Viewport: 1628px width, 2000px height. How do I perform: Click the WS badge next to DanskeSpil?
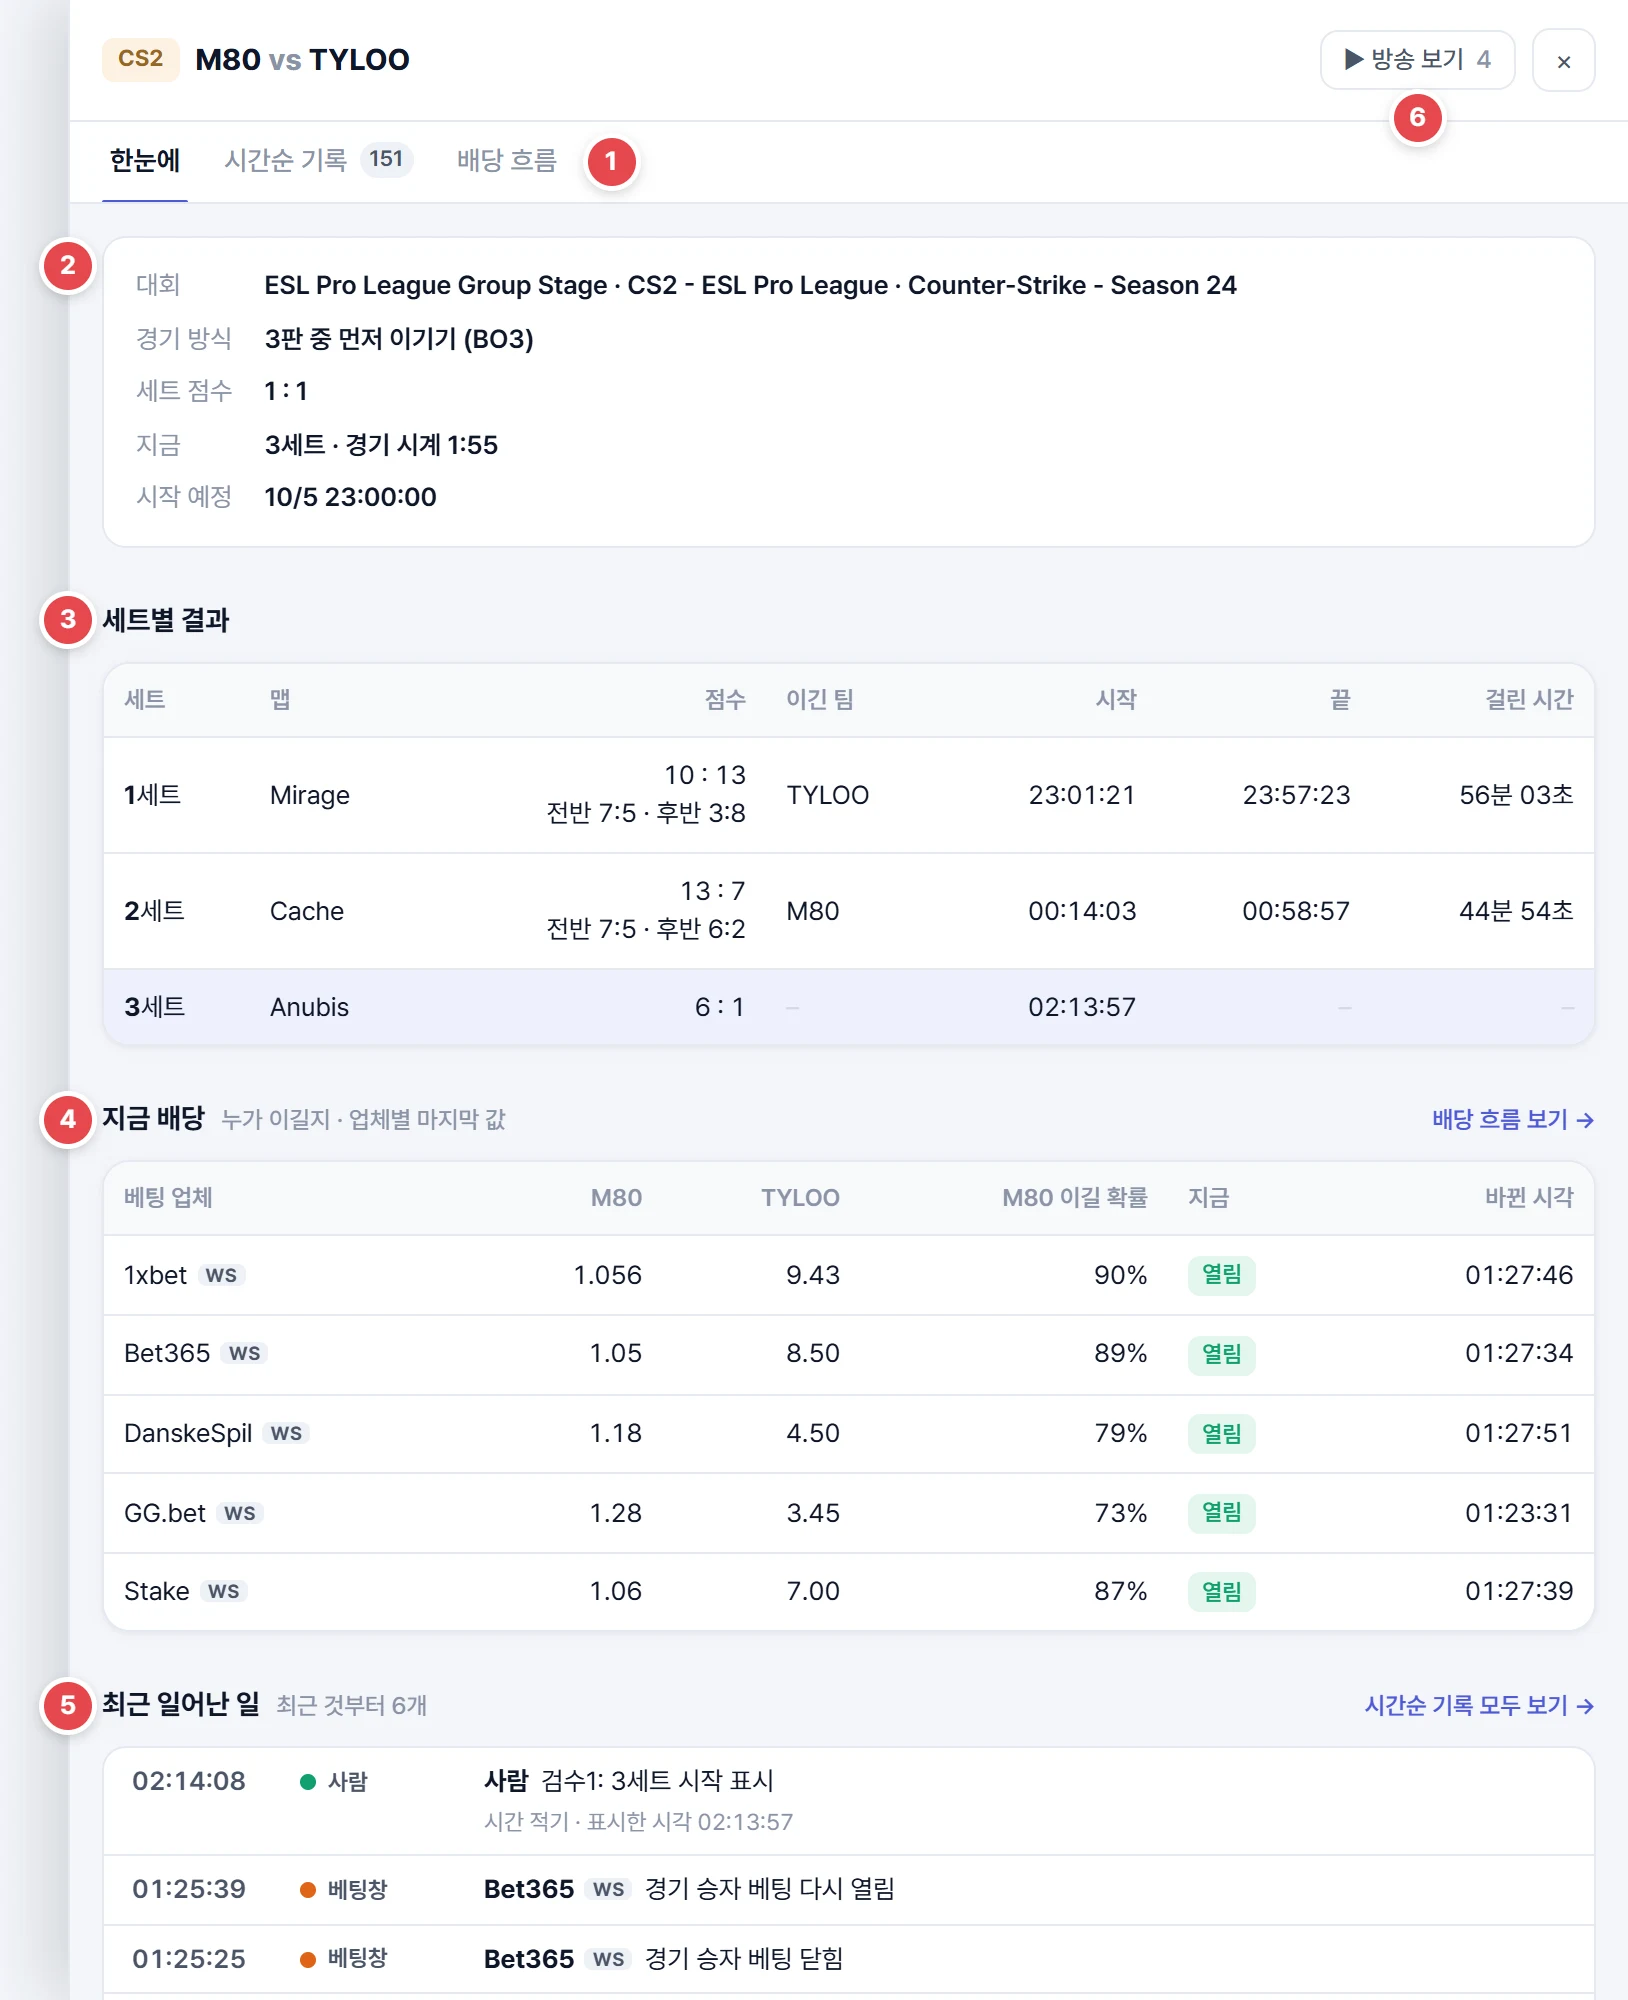286,1434
